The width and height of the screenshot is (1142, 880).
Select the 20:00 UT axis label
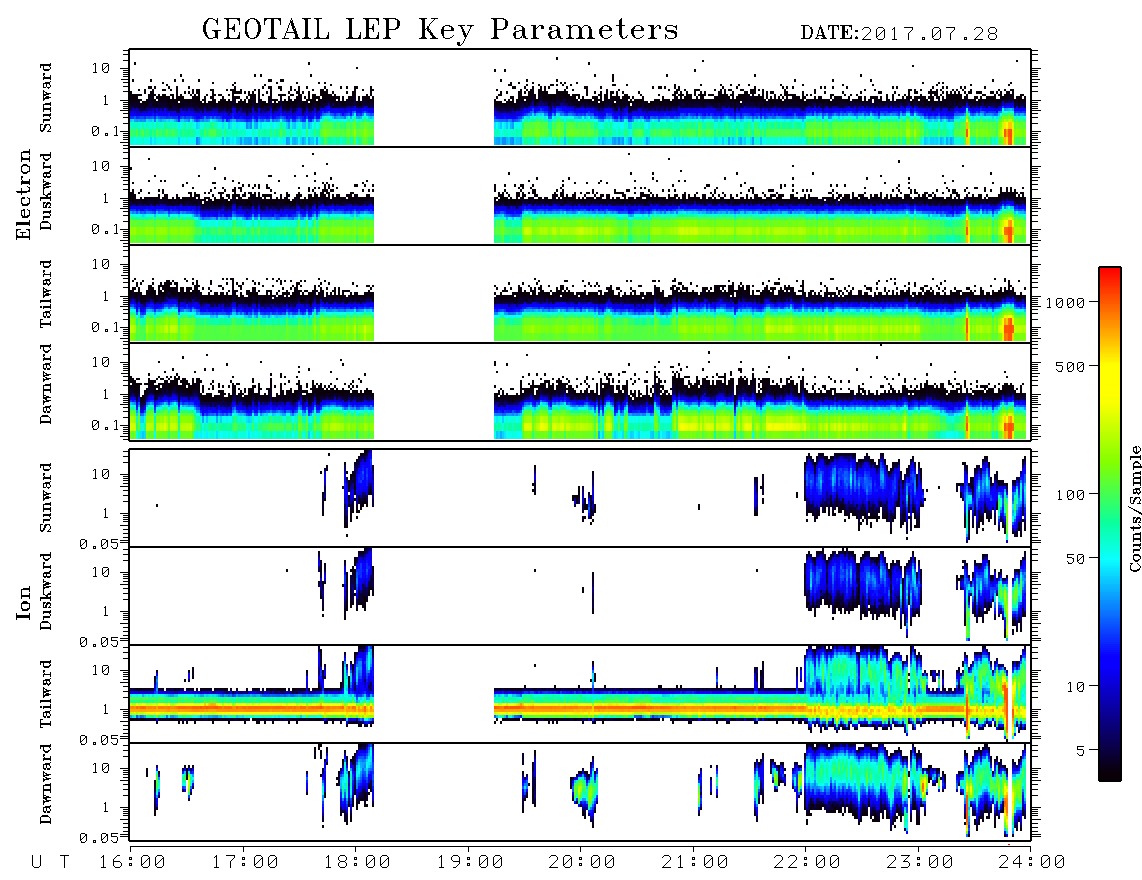pos(582,863)
